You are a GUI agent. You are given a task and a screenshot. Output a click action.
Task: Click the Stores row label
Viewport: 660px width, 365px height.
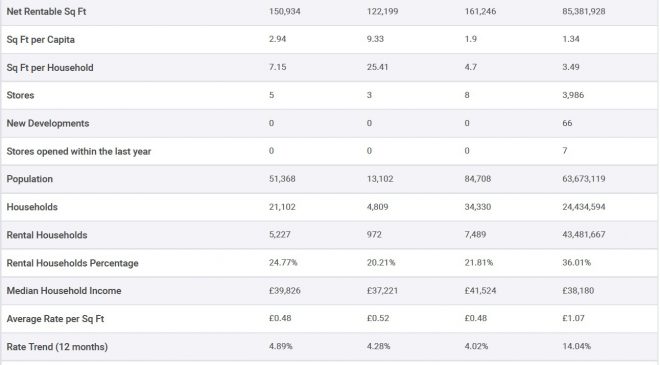point(20,95)
